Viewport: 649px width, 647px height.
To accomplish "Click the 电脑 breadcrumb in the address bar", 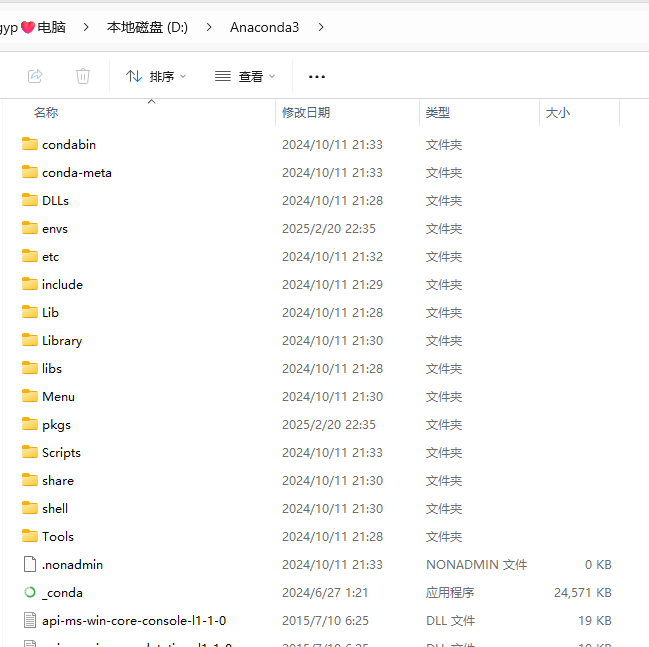I will (51, 27).
